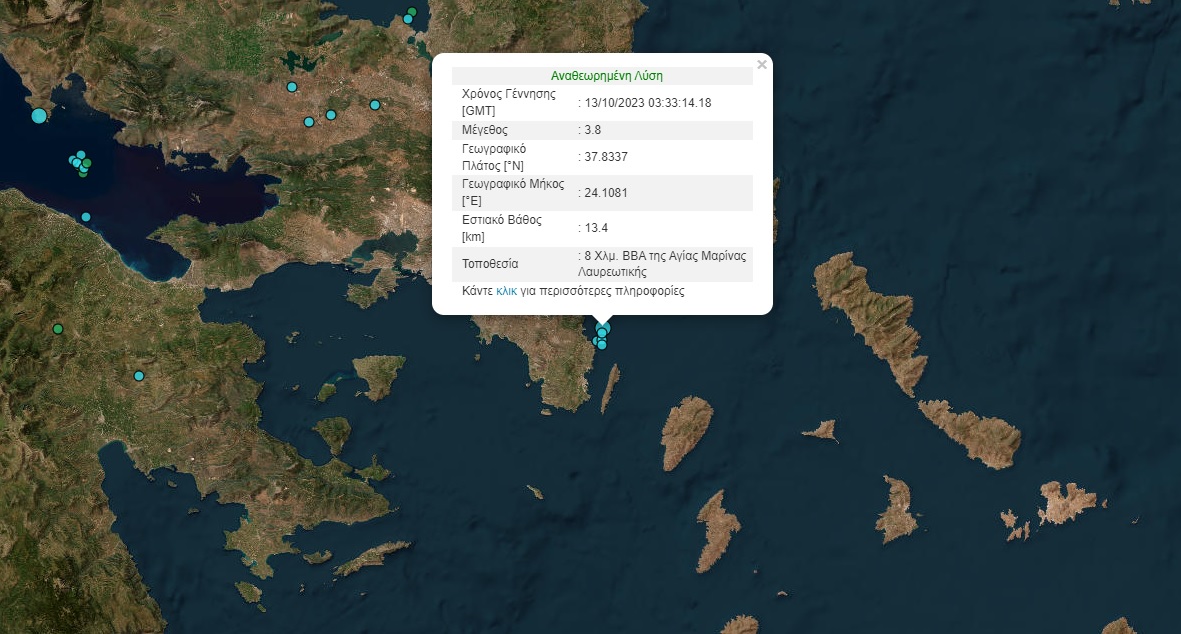
Task: Click the 'Χρόνος Γέννησης [GMT]' label
Action: click(x=508, y=102)
